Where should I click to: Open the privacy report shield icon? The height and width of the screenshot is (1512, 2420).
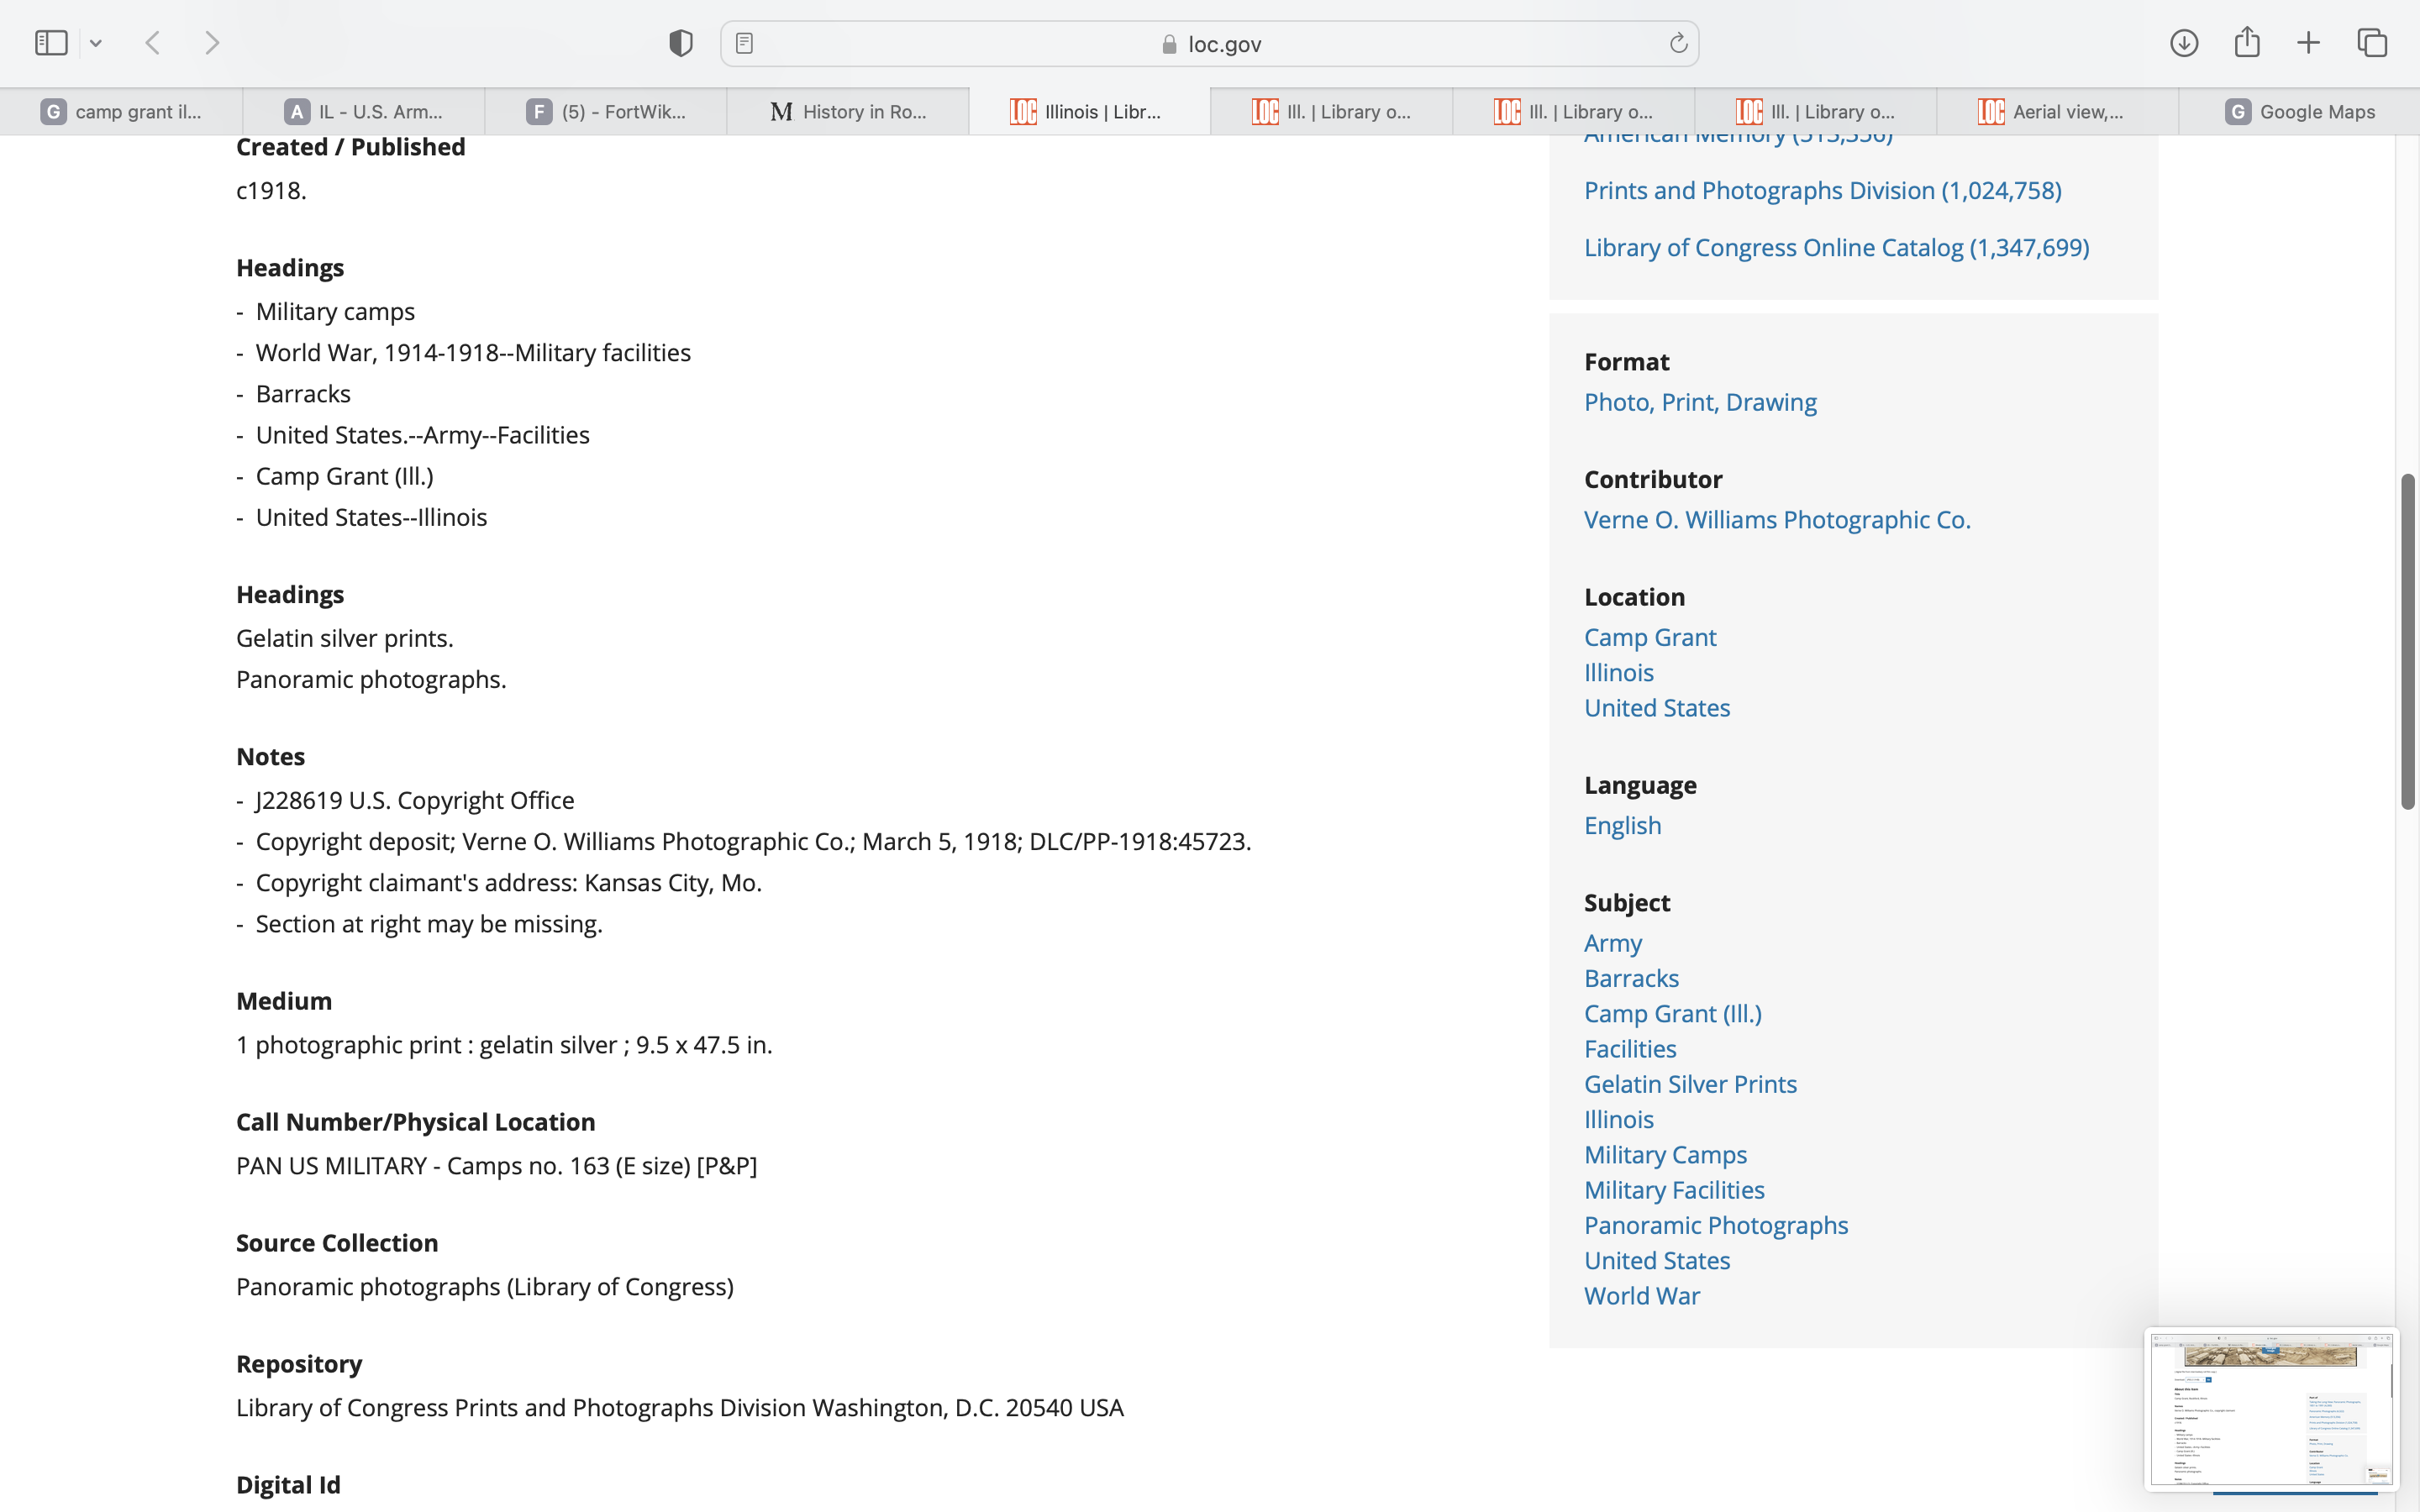(680, 43)
